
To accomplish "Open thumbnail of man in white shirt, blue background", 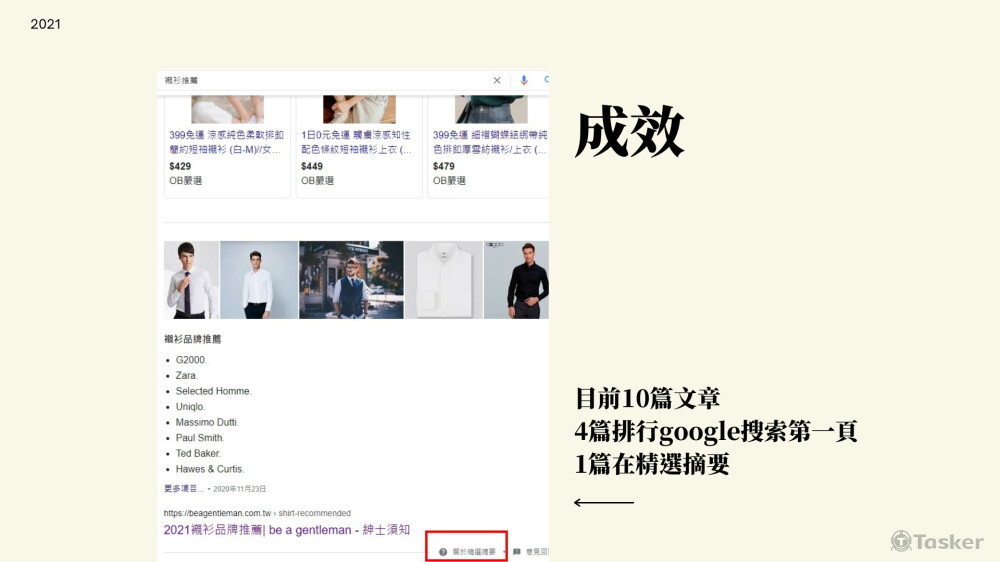I will click(259, 280).
